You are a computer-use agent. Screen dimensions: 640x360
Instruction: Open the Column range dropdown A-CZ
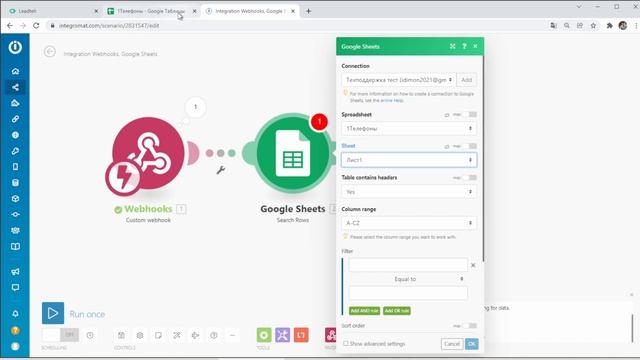click(x=409, y=223)
